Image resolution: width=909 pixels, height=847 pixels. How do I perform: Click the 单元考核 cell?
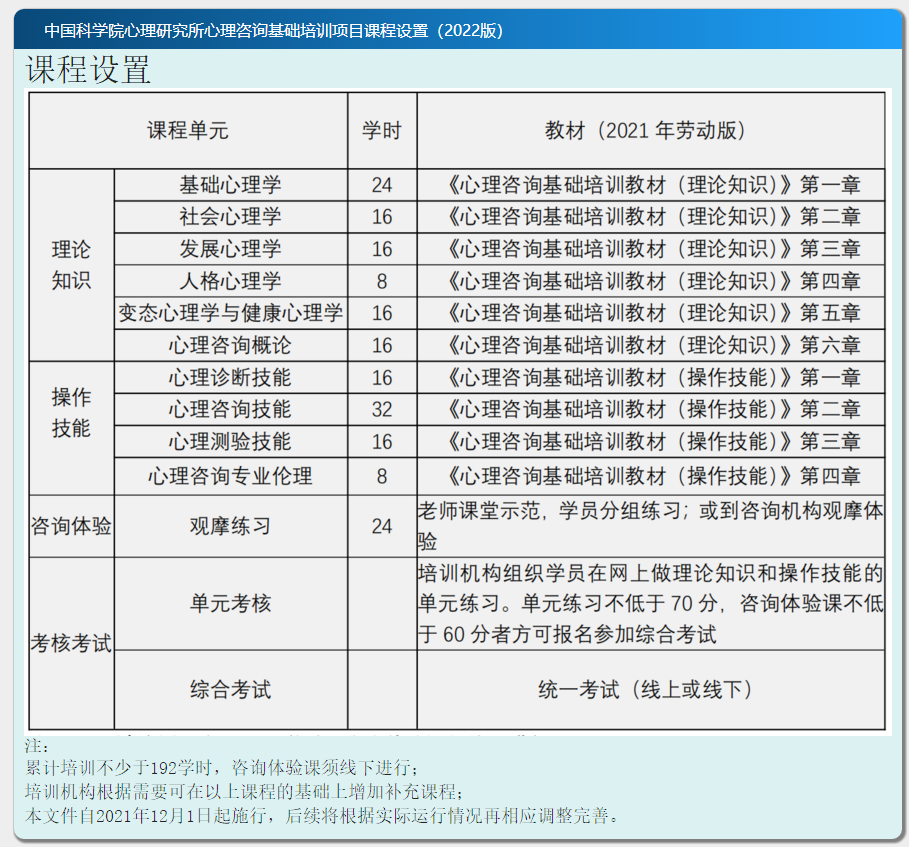(231, 604)
